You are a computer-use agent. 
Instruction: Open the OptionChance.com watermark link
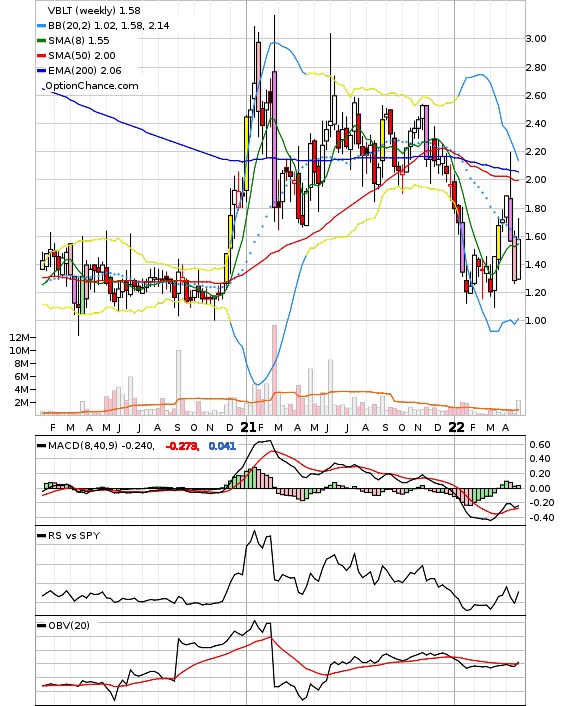(x=91, y=86)
